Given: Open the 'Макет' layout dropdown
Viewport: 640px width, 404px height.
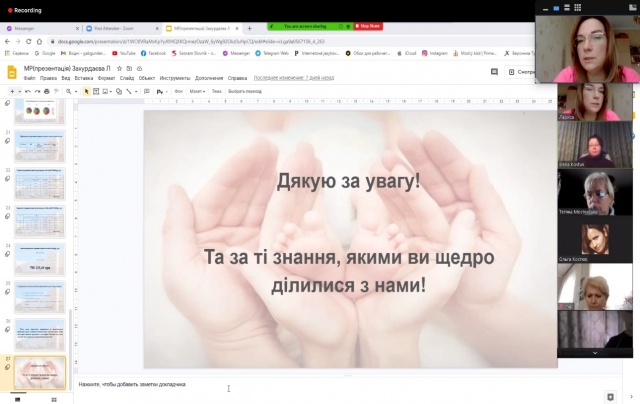Looking at the screenshot, I should click(197, 91).
